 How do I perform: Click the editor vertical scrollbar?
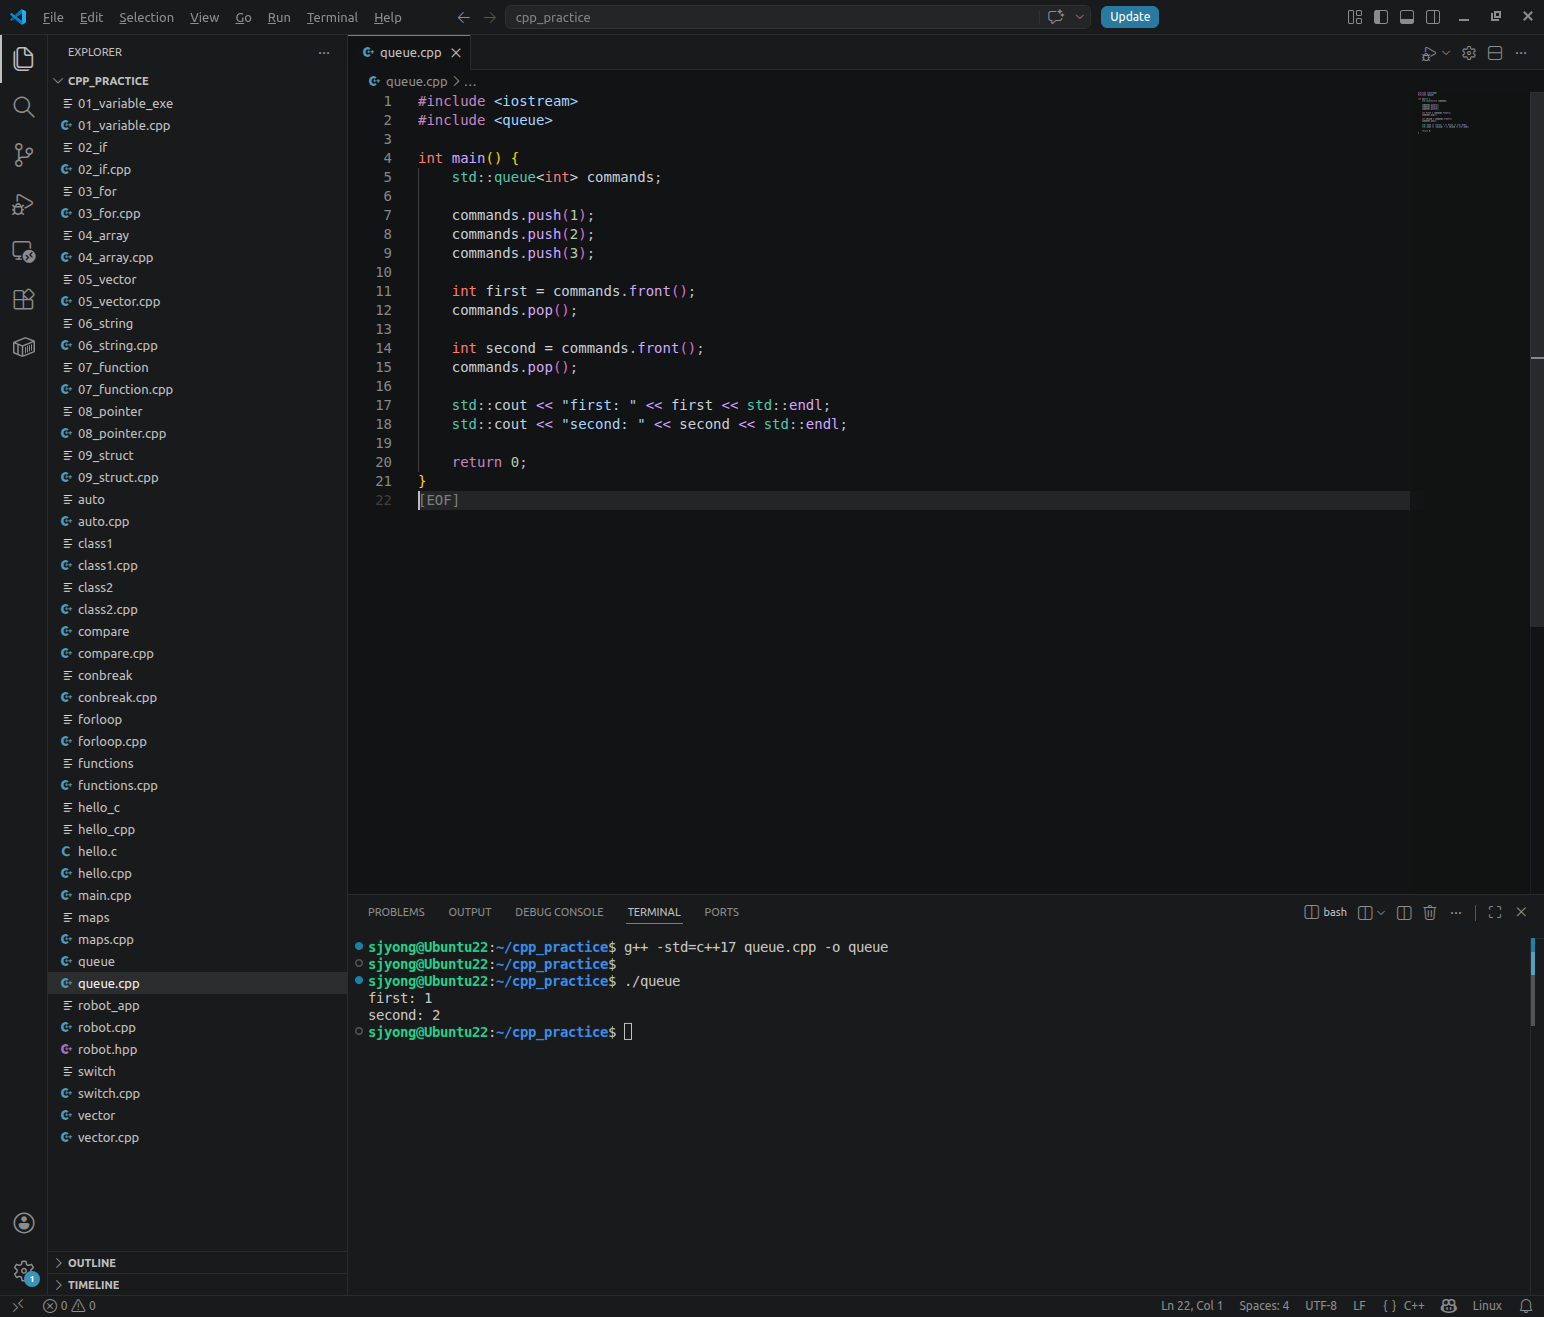1537,360
